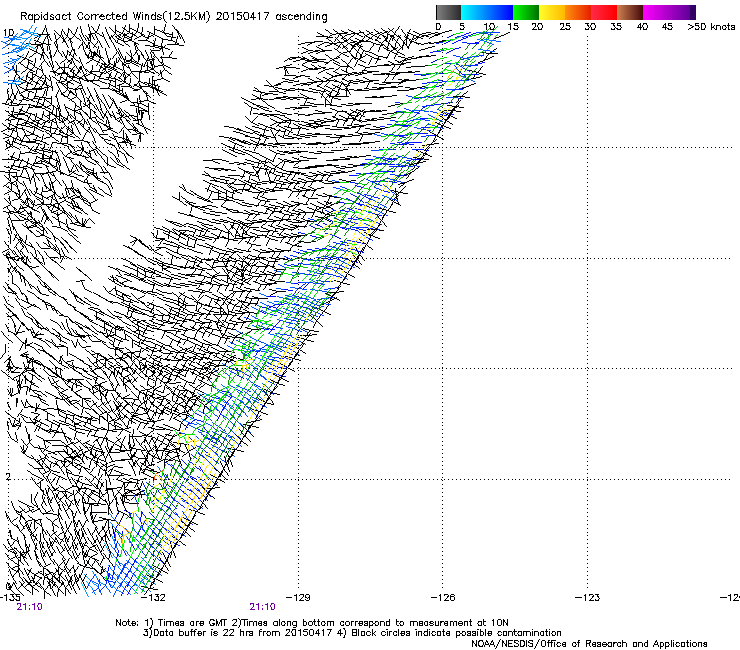The height and width of the screenshot is (650, 740).
Task: Click the cyan-blue 5-15 knots color band
Action: coord(487,12)
